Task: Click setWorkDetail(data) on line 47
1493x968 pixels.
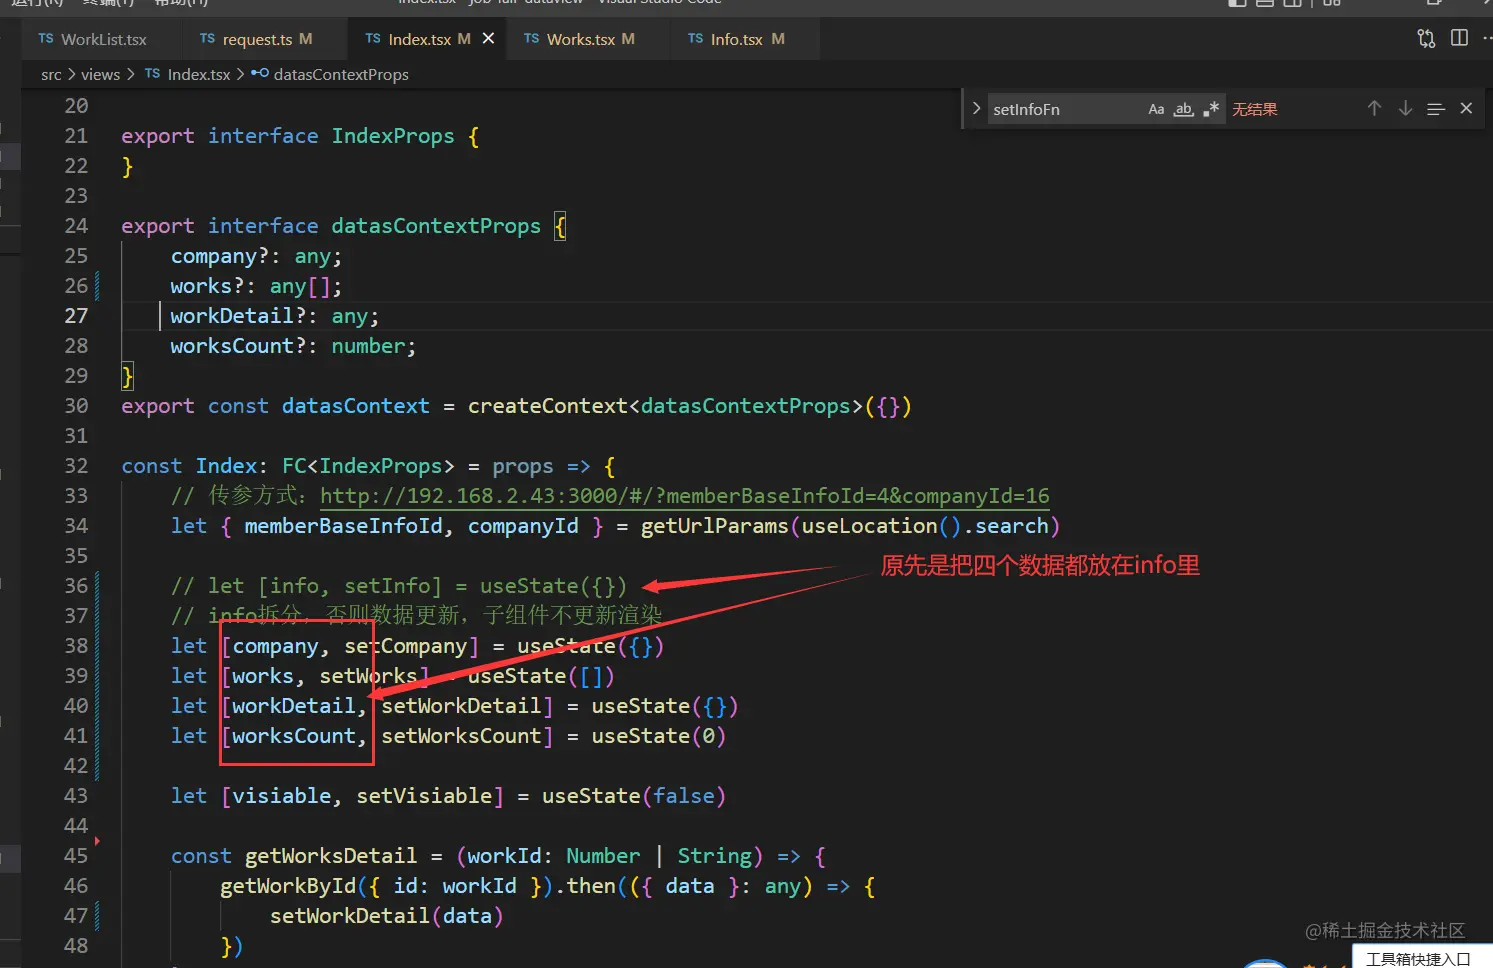Action: (386, 916)
